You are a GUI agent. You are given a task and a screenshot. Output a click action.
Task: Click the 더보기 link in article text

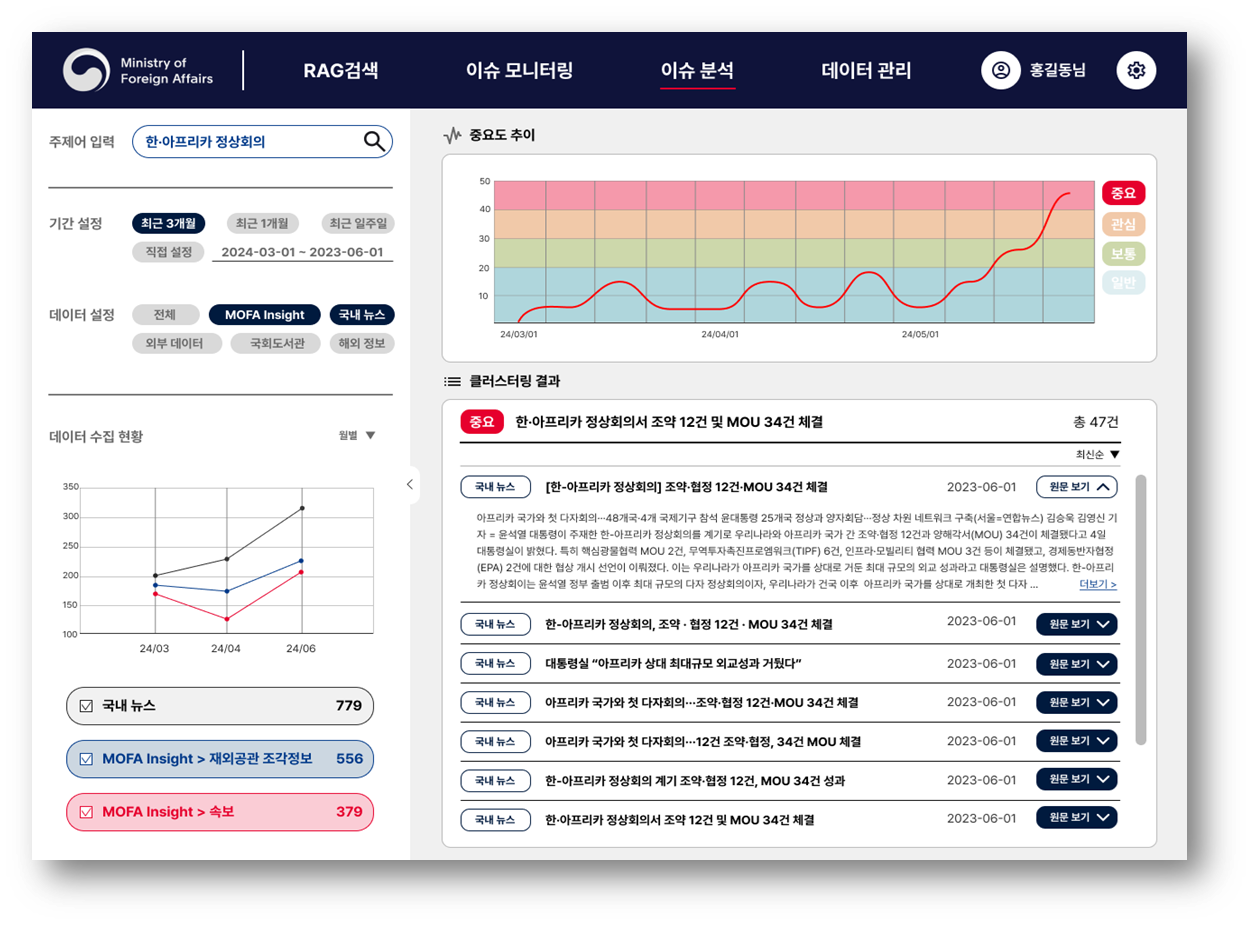click(1097, 585)
